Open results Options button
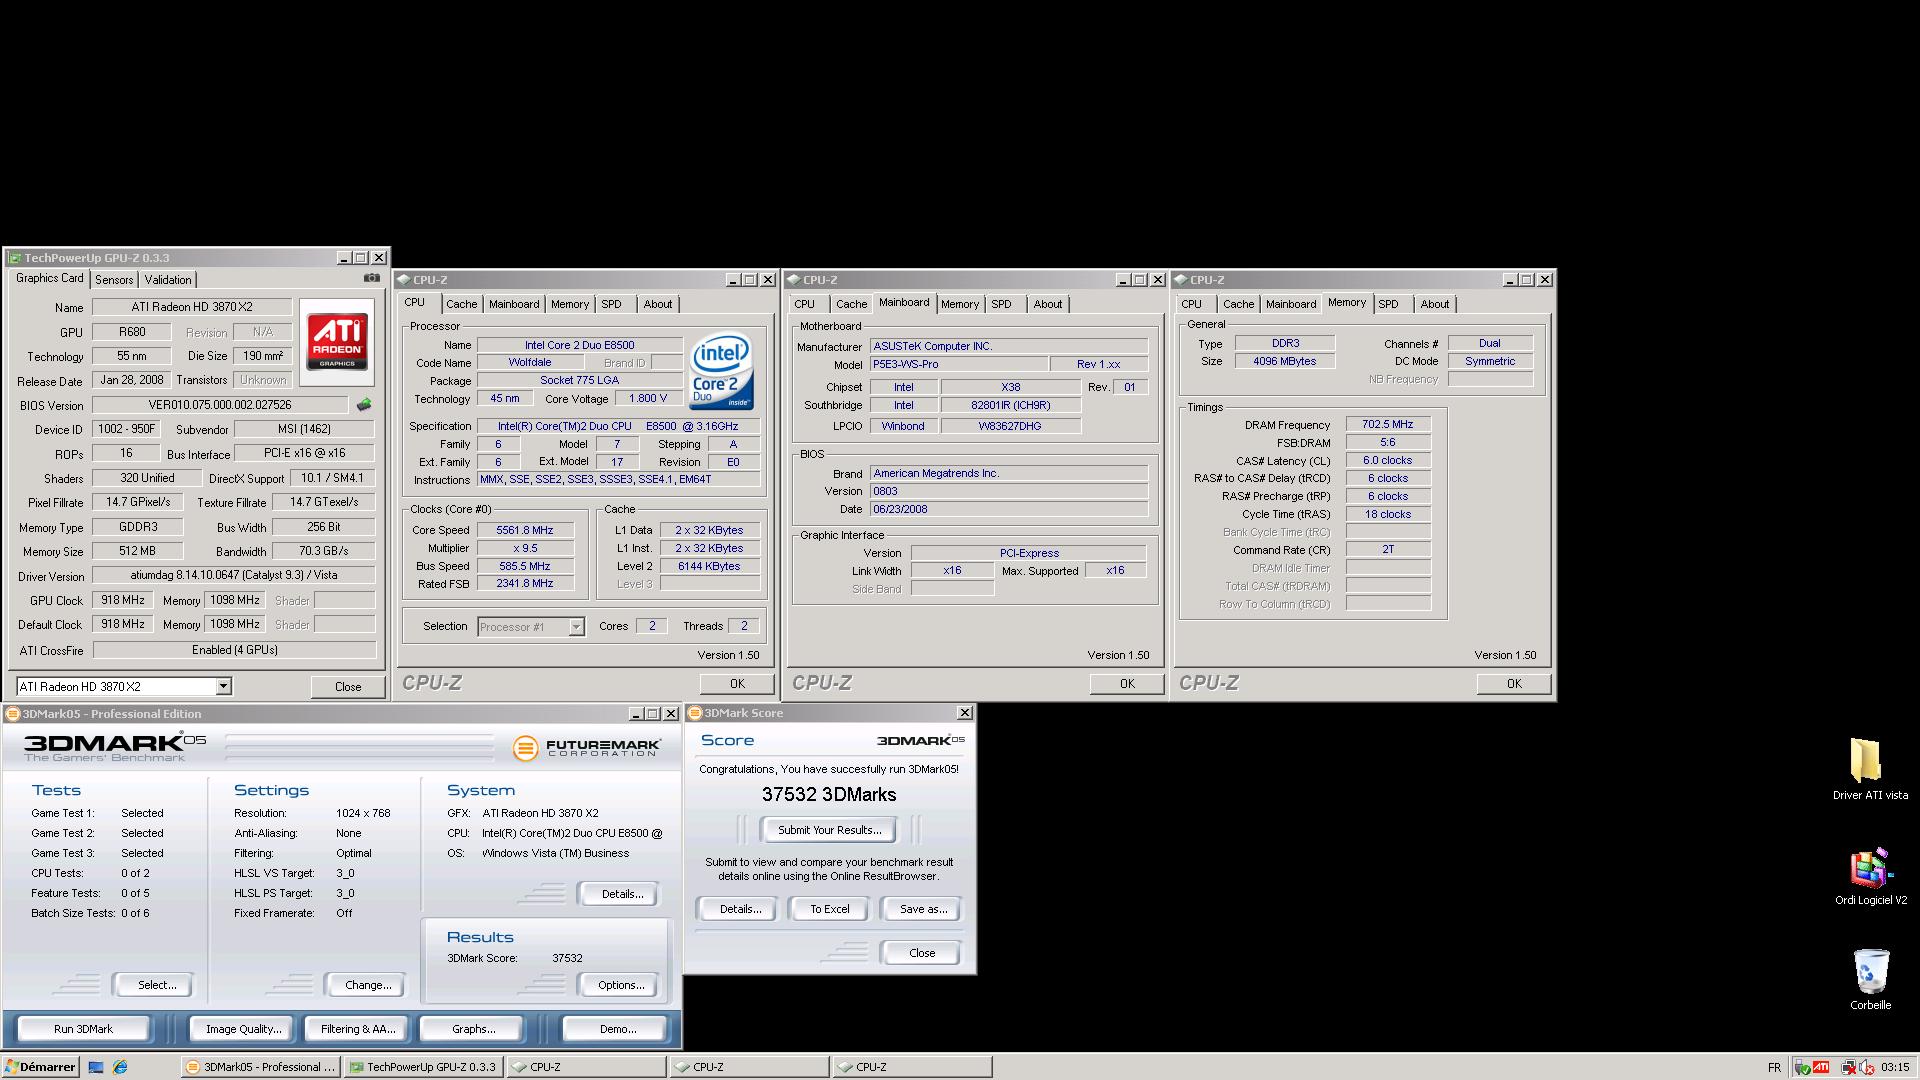Image resolution: width=1920 pixels, height=1080 pixels. tap(621, 985)
